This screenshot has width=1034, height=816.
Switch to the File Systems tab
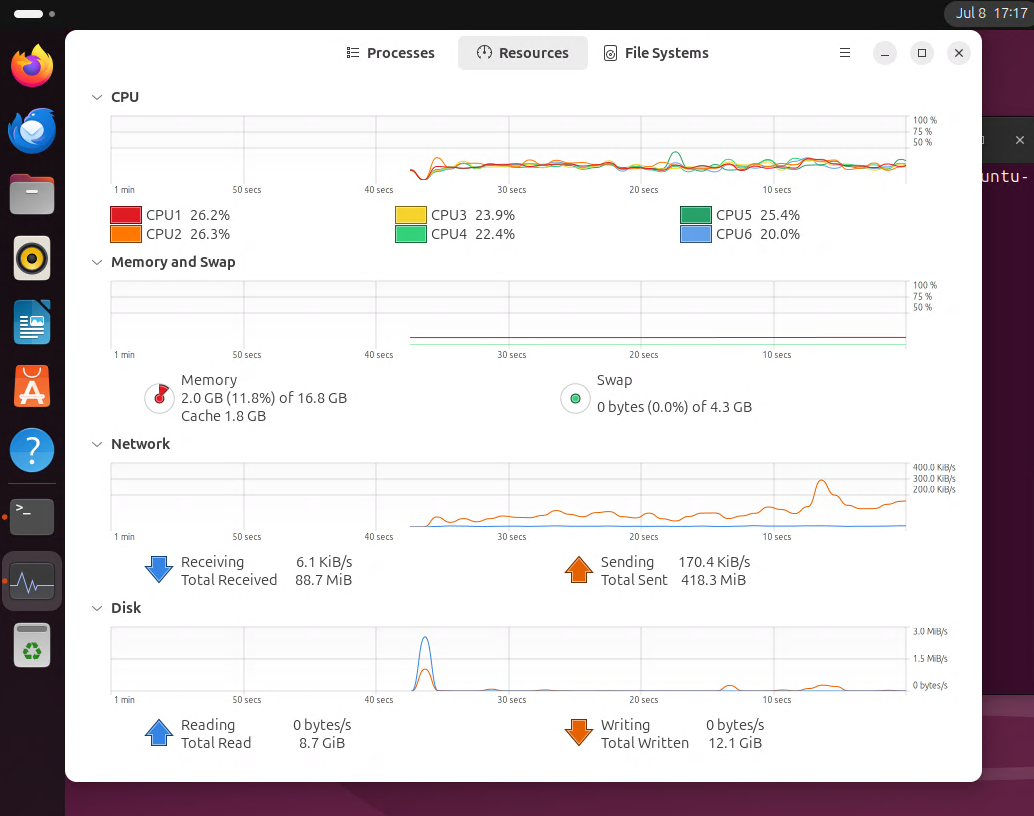tap(656, 53)
